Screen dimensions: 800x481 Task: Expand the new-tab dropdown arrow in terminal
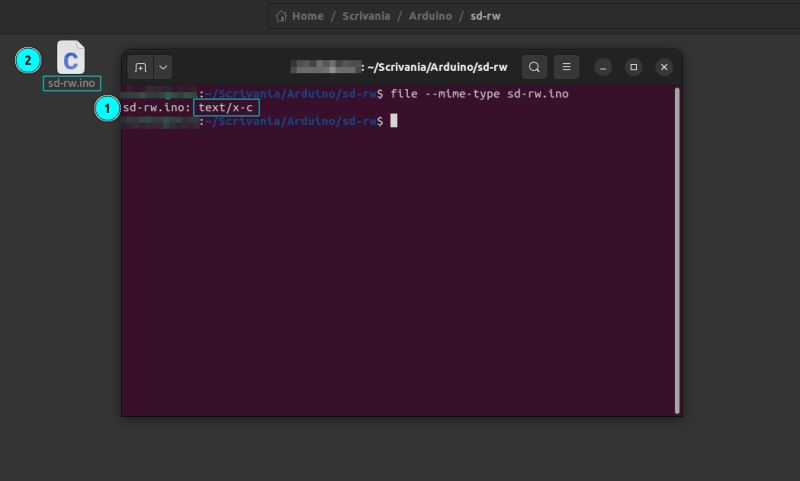[163, 67]
